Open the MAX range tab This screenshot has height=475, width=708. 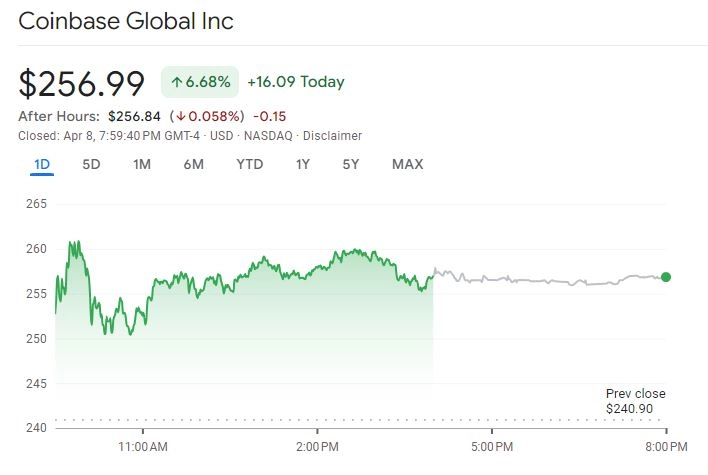tap(408, 164)
